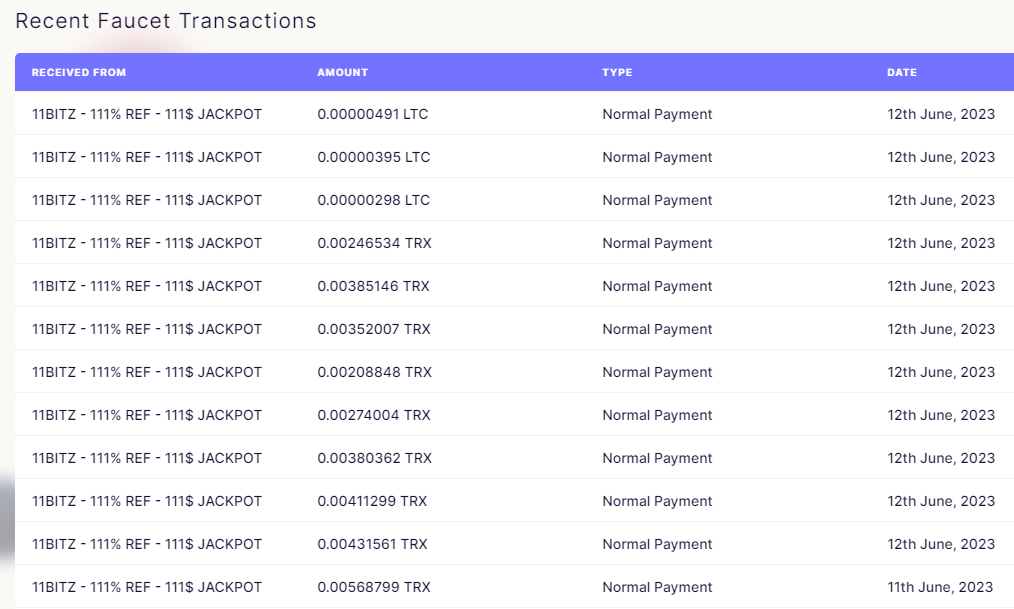Image resolution: width=1014 pixels, height=609 pixels.
Task: Select the 0.00246534 TRX amount
Action: pos(374,243)
